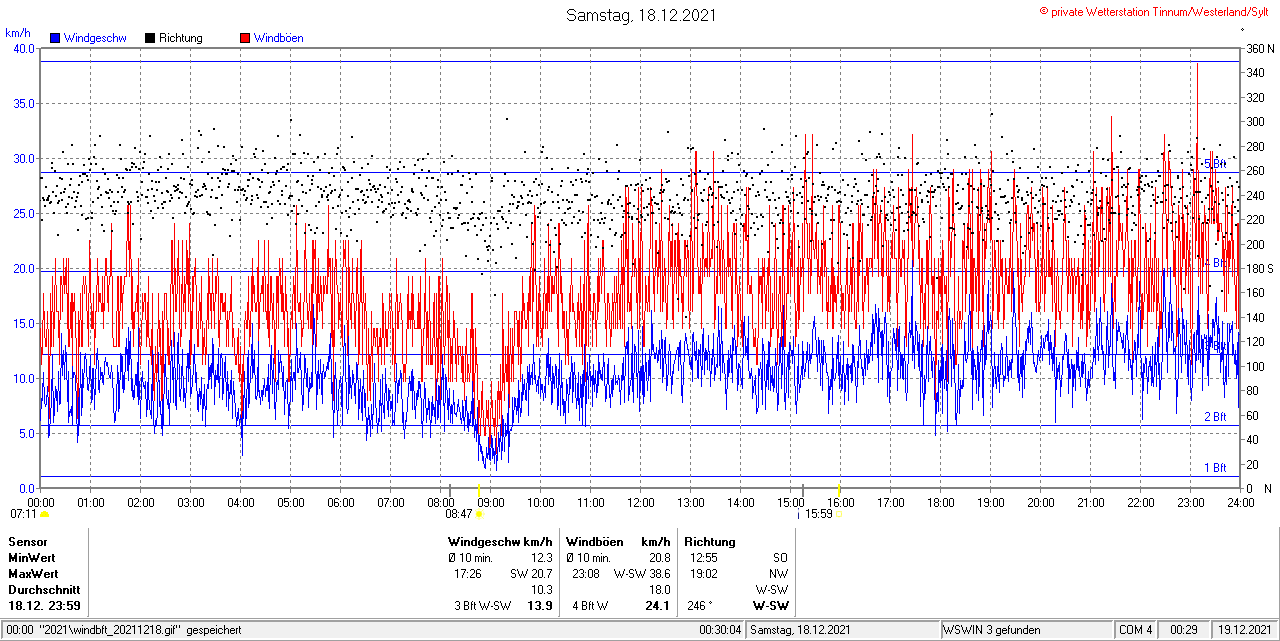Click the average gust value 18.0
Image resolution: width=1280 pixels, height=641 pixels.
659,590
